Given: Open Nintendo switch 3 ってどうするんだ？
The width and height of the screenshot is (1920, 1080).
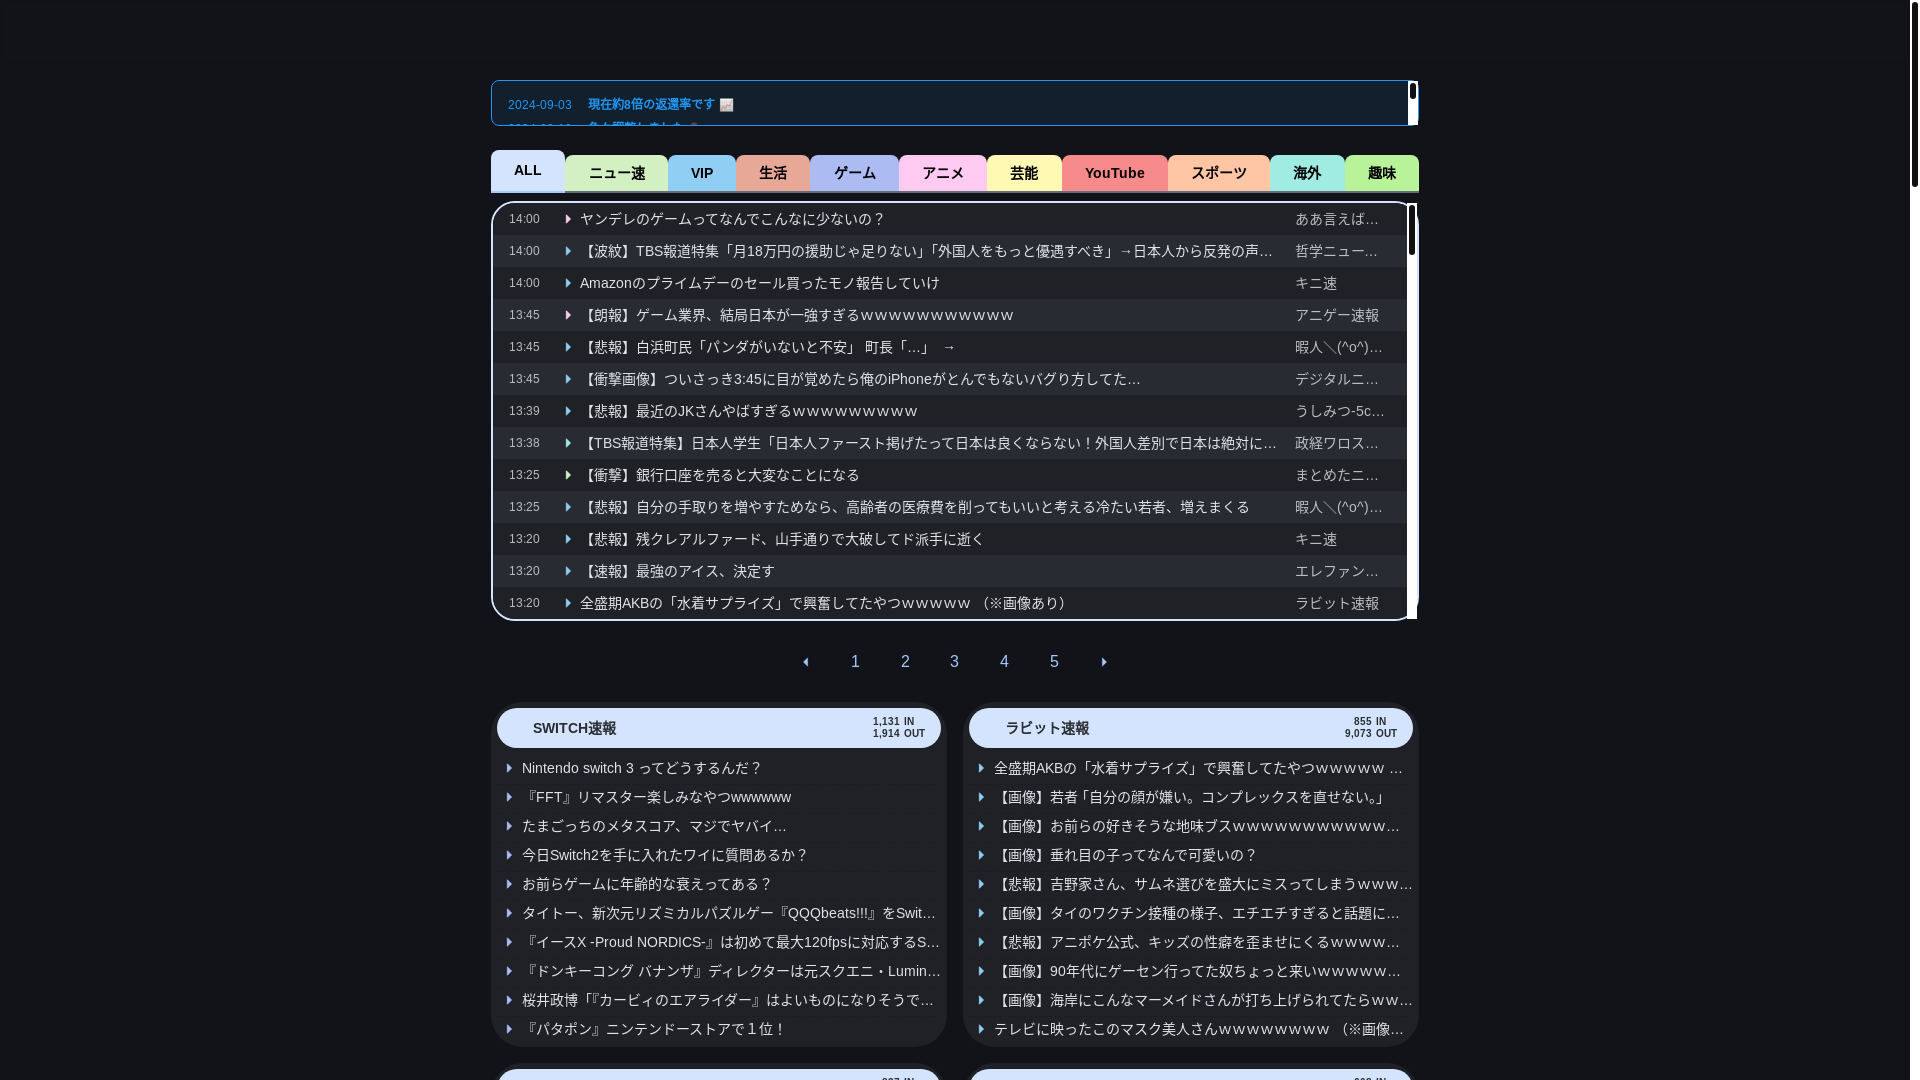Looking at the screenshot, I should click(x=642, y=768).
